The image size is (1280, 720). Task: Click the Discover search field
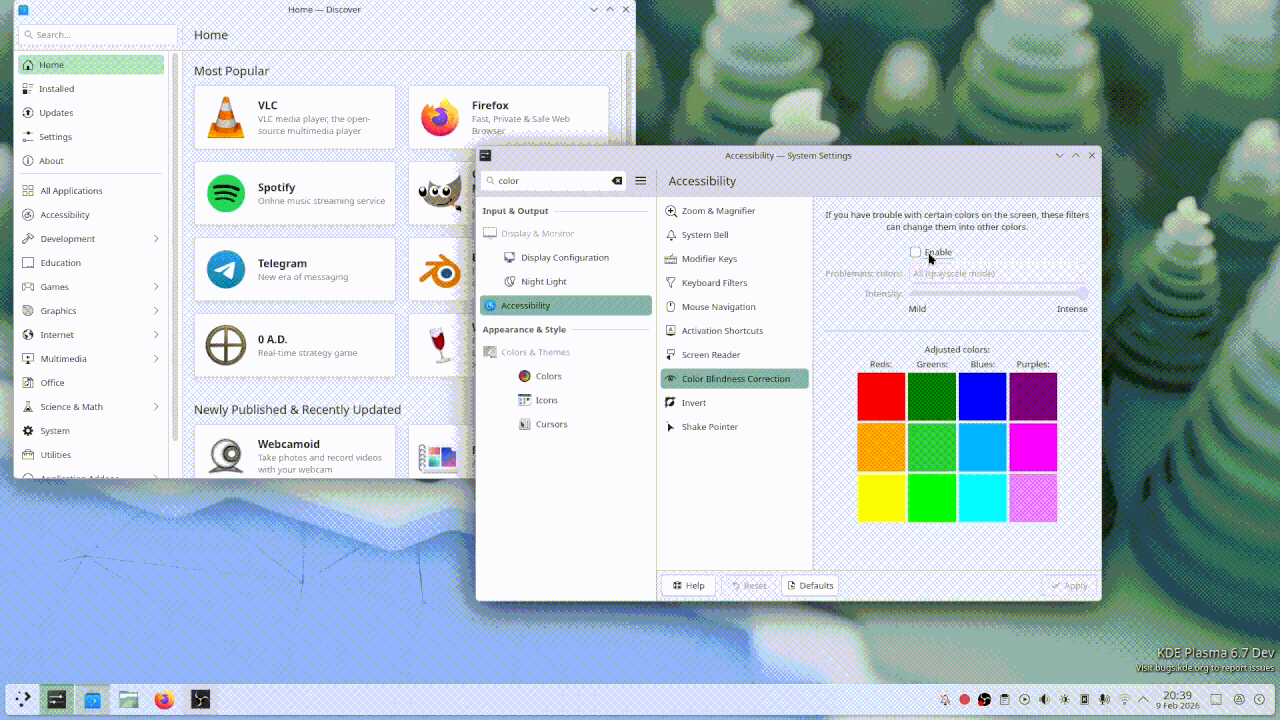pos(98,34)
